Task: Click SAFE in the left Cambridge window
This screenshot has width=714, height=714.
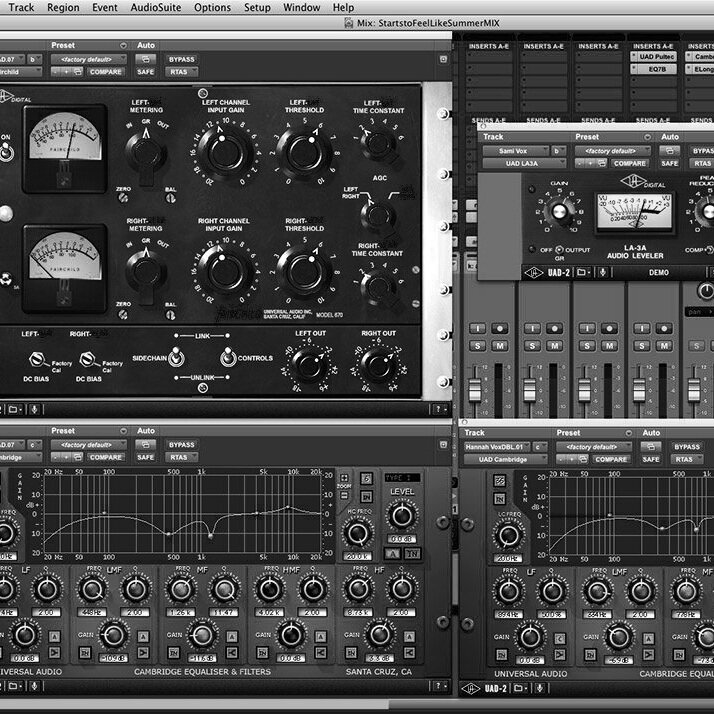Action: (x=145, y=457)
